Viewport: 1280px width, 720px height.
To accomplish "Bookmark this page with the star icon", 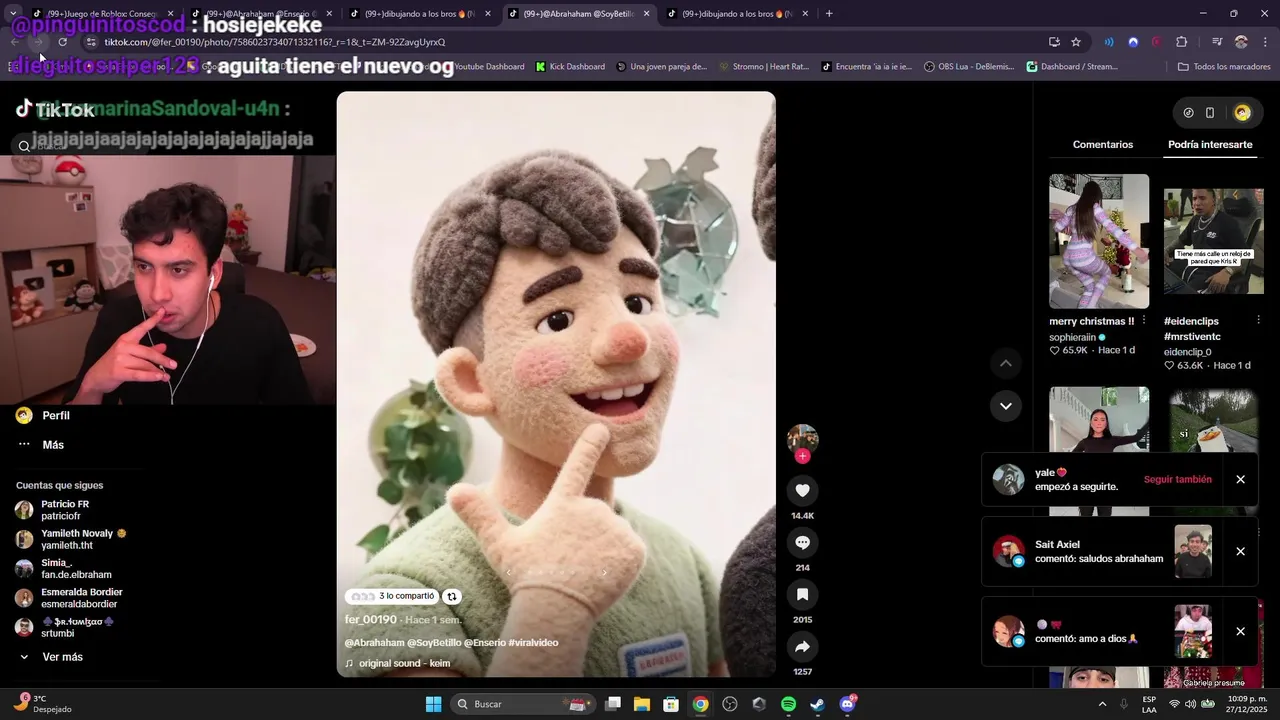I will (1076, 42).
